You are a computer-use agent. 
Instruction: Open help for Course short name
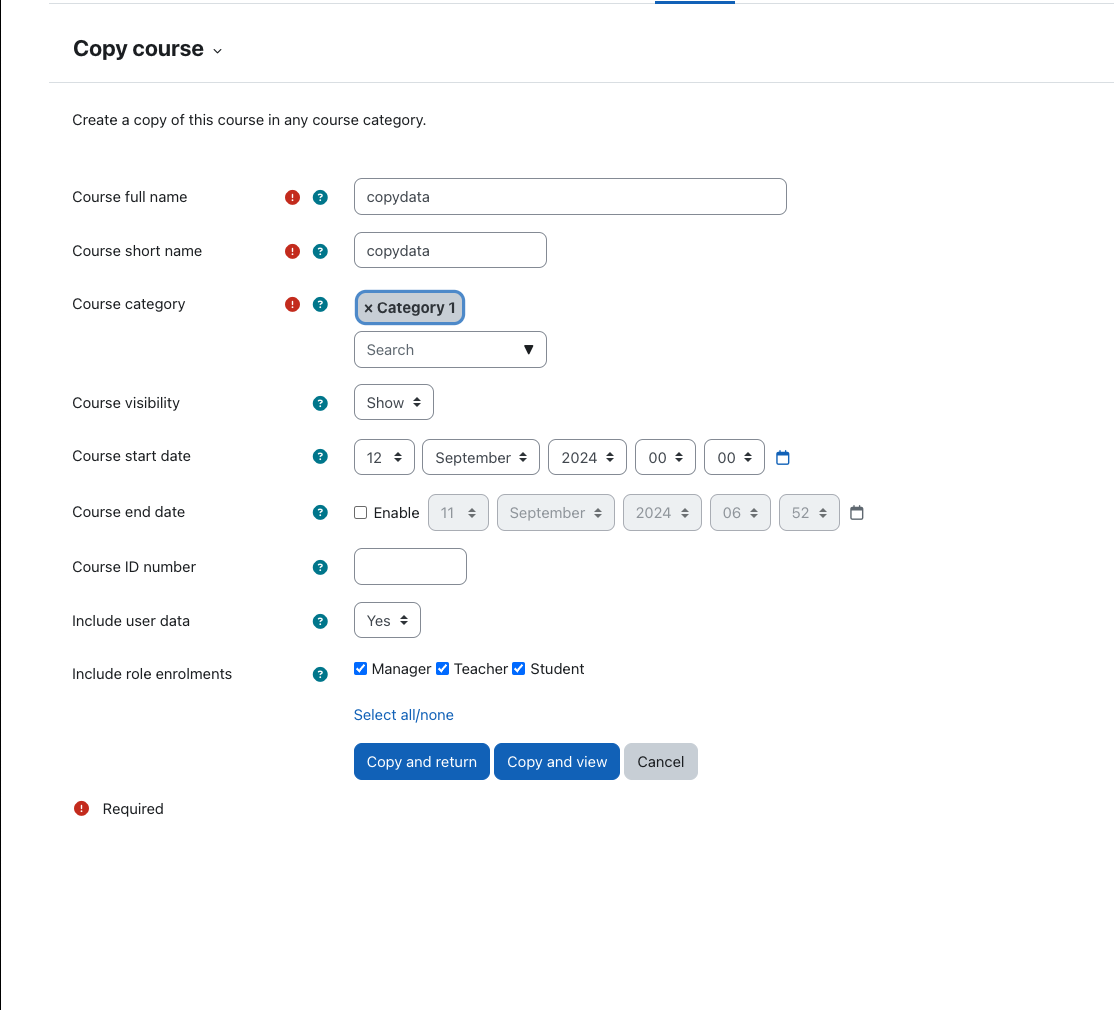click(320, 251)
